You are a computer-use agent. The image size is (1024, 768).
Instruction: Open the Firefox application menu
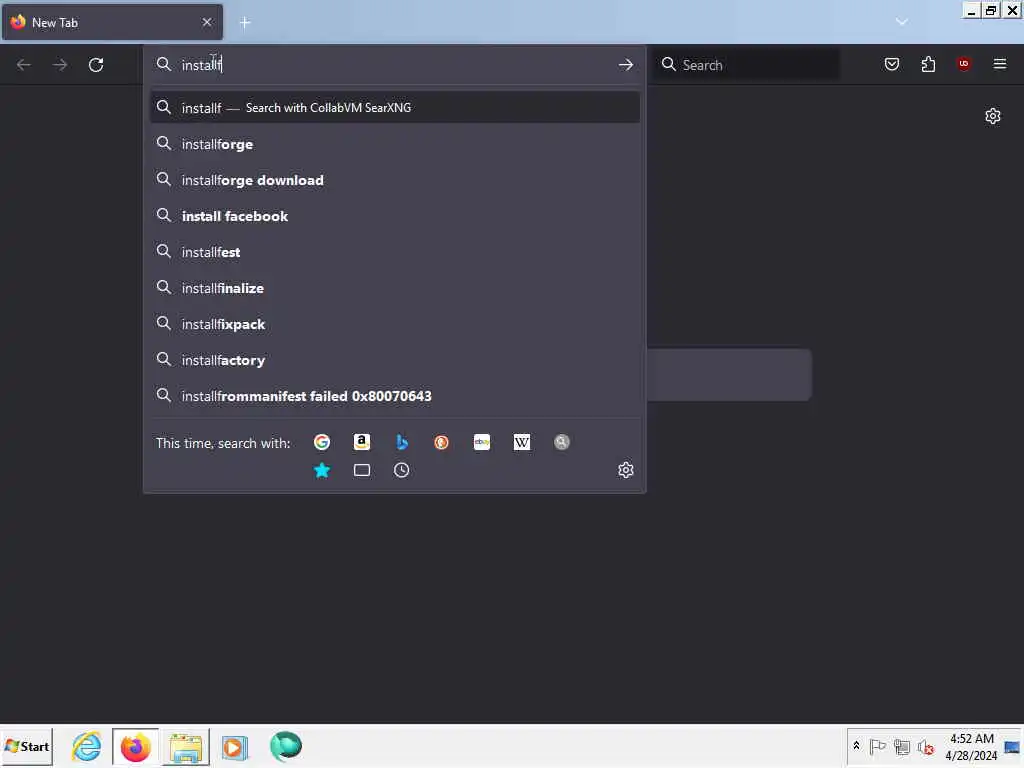tap(1000, 64)
